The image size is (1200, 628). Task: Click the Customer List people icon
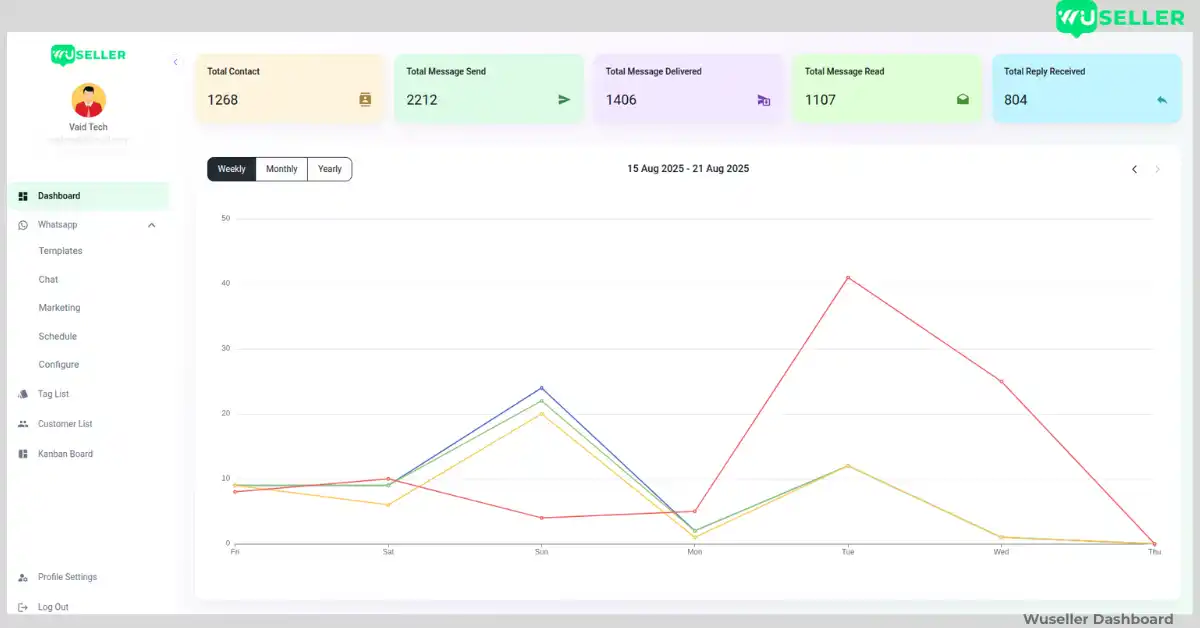pos(23,424)
